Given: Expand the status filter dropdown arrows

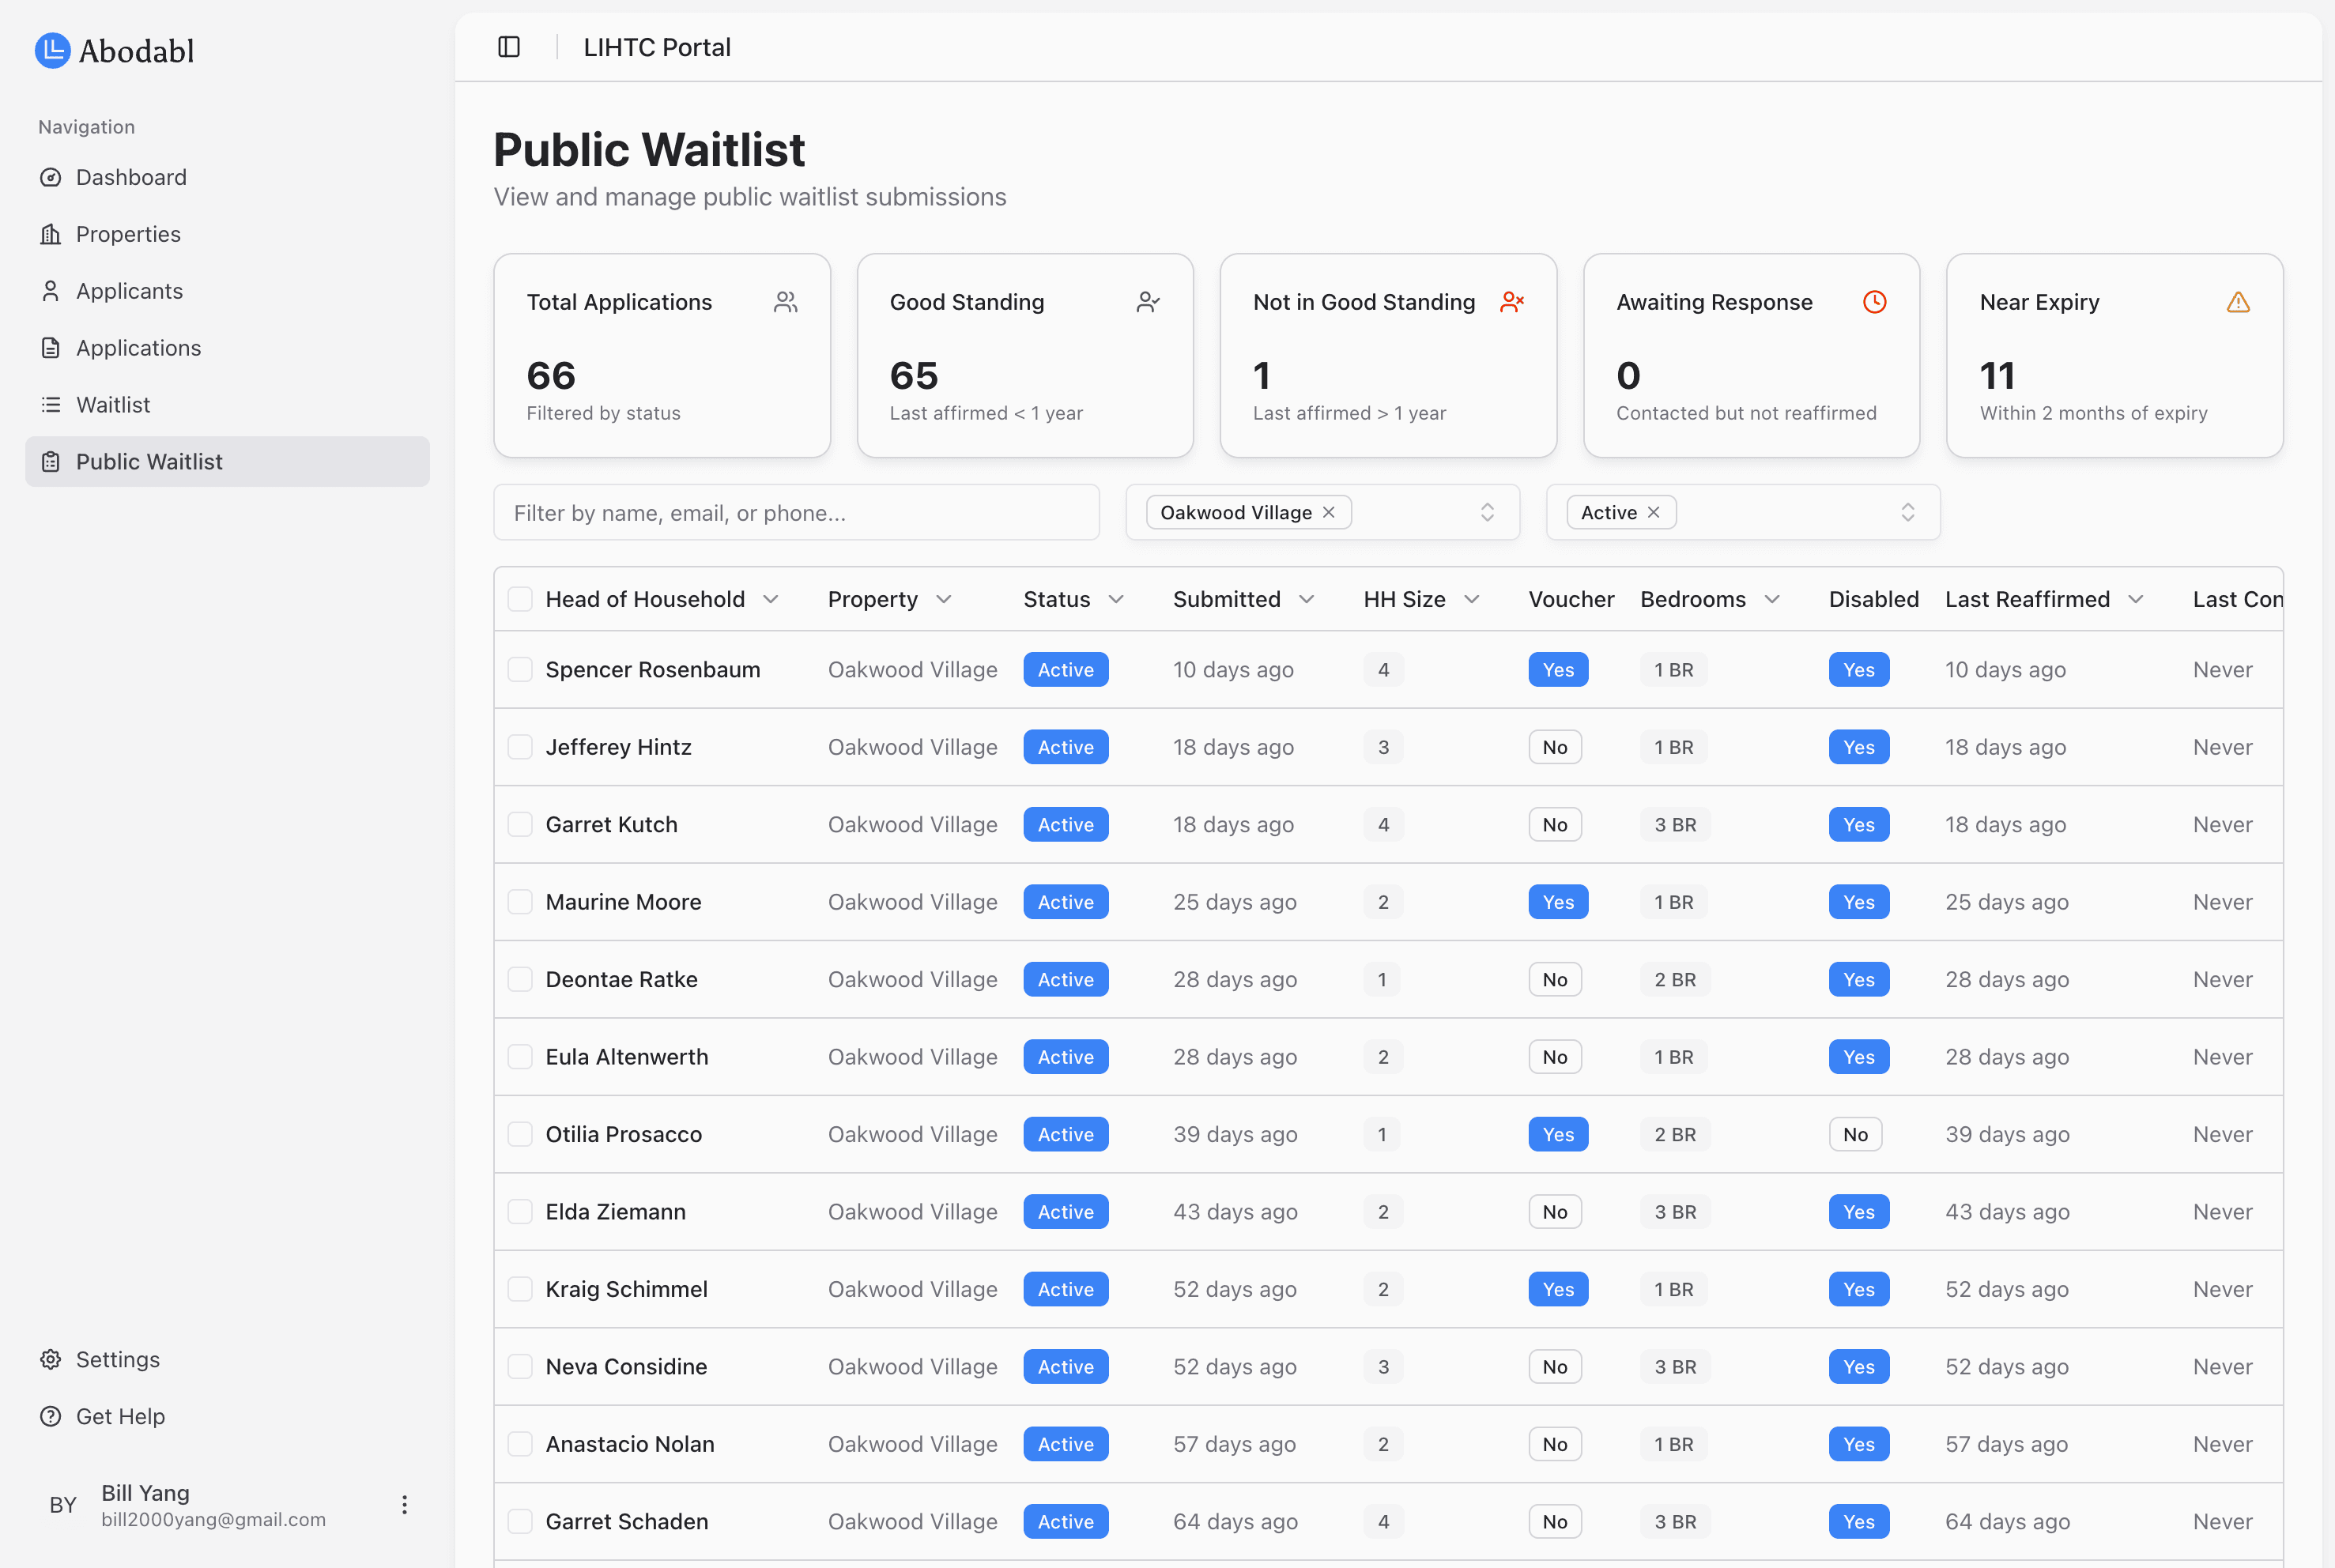Looking at the screenshot, I should click(x=1907, y=512).
